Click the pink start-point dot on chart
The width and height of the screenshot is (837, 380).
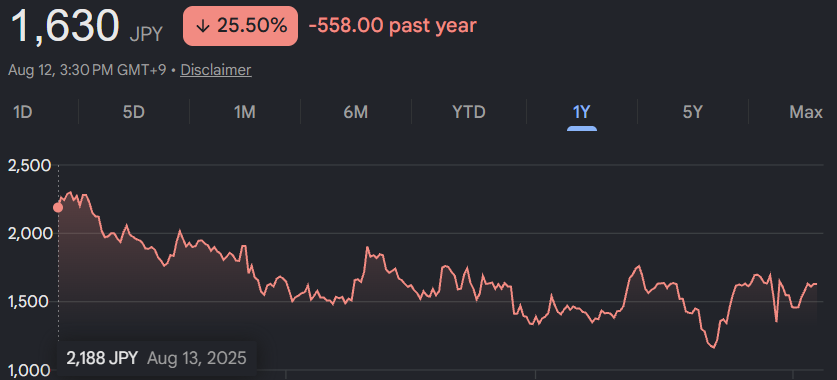point(58,208)
